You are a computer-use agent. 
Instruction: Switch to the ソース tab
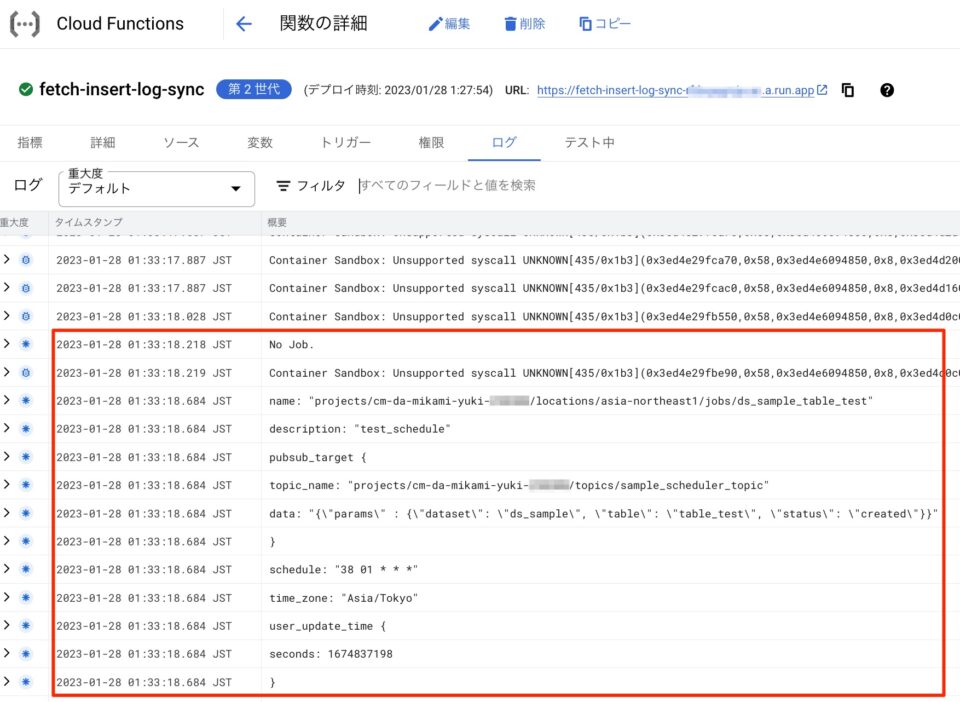coord(180,142)
